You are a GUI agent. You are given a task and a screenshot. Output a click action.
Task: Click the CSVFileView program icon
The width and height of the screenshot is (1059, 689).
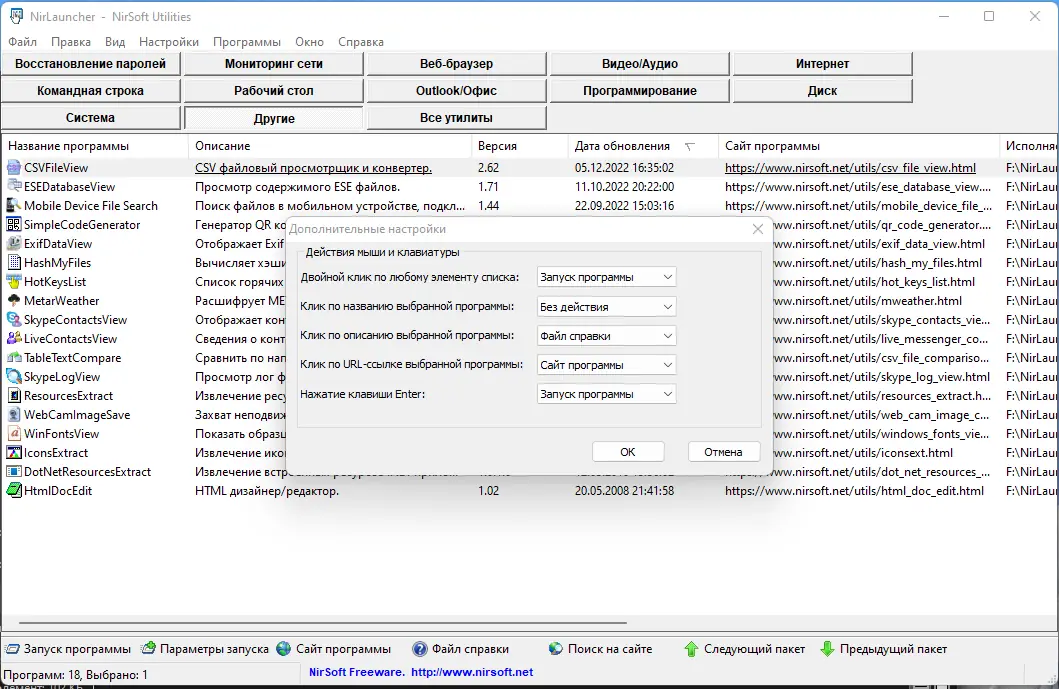pyautogui.click(x=14, y=168)
